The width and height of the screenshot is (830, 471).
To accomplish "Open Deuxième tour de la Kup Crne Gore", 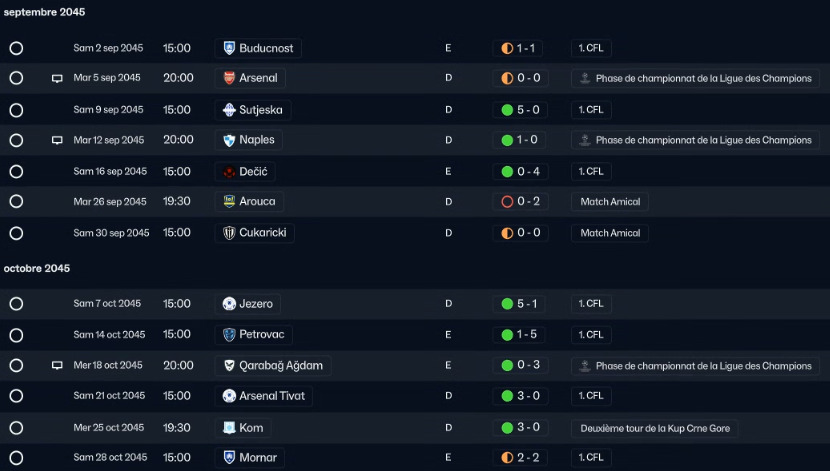I will [655, 428].
